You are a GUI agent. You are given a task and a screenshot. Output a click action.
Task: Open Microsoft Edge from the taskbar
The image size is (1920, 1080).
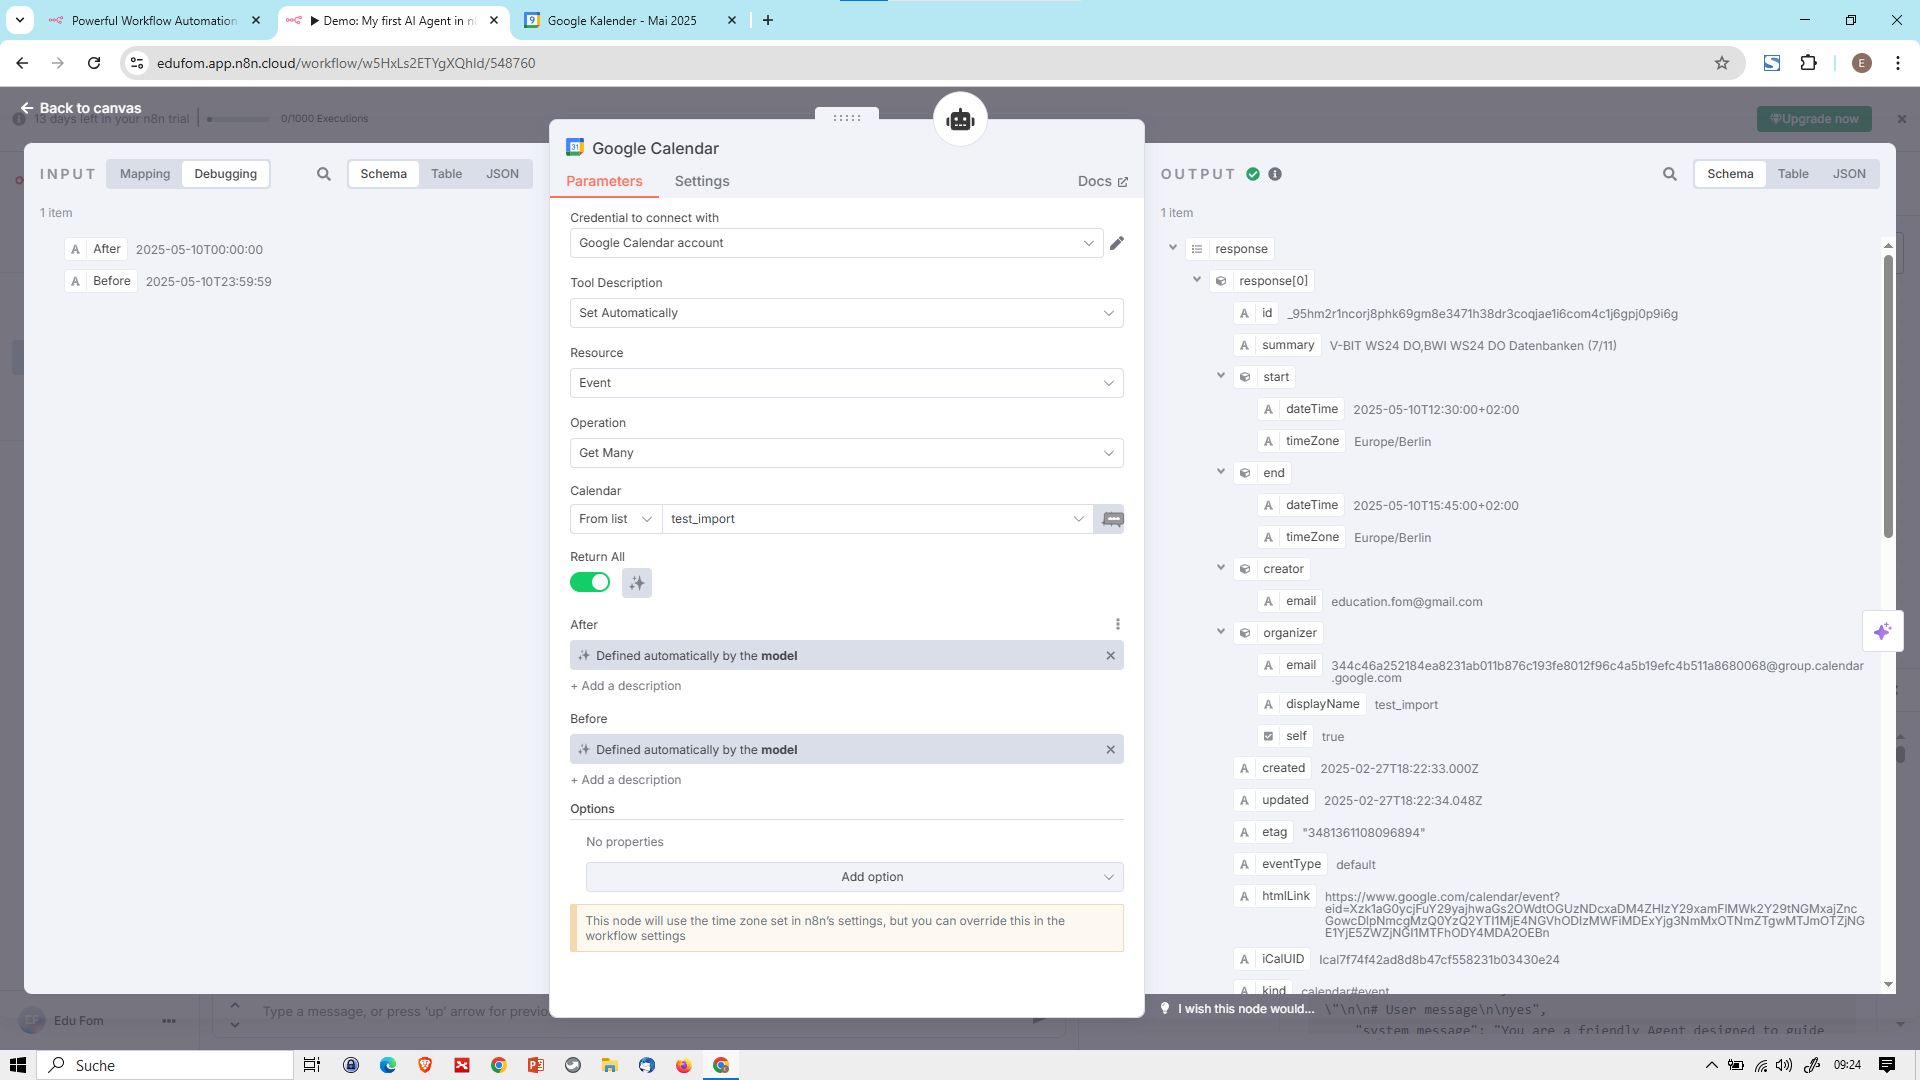(x=388, y=1065)
